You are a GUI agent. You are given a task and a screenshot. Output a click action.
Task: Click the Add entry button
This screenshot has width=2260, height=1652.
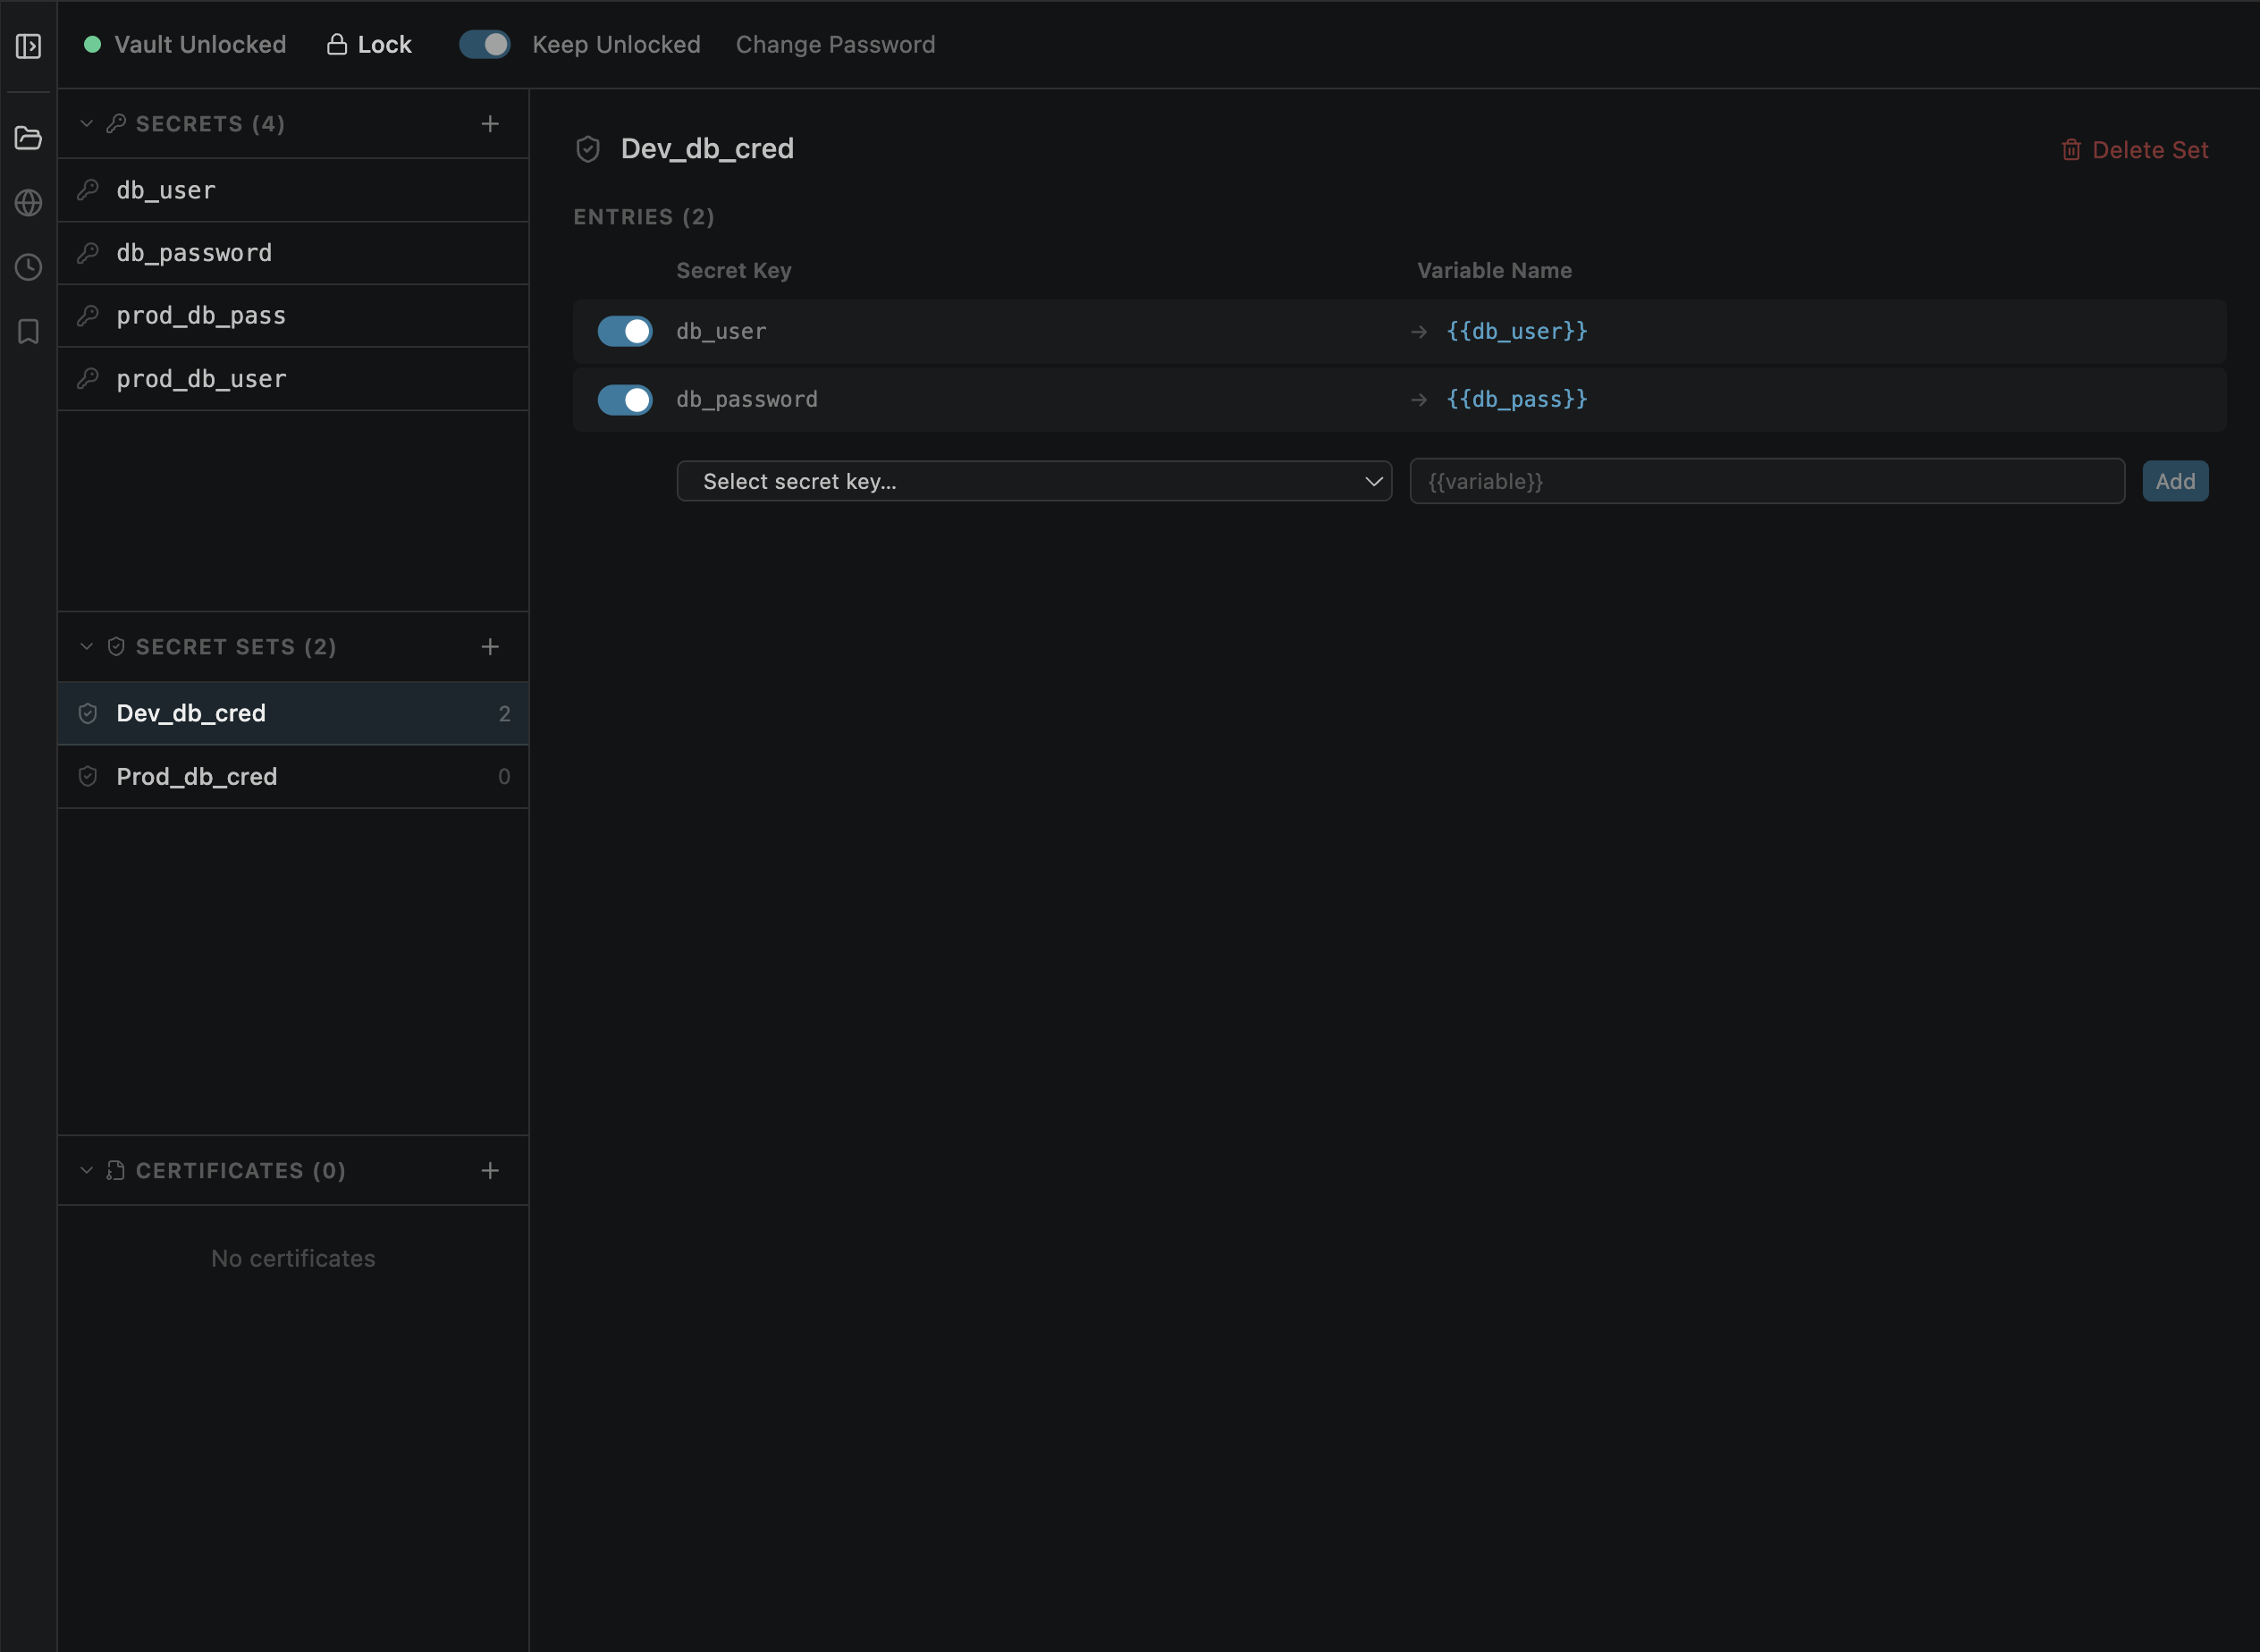tap(2175, 481)
